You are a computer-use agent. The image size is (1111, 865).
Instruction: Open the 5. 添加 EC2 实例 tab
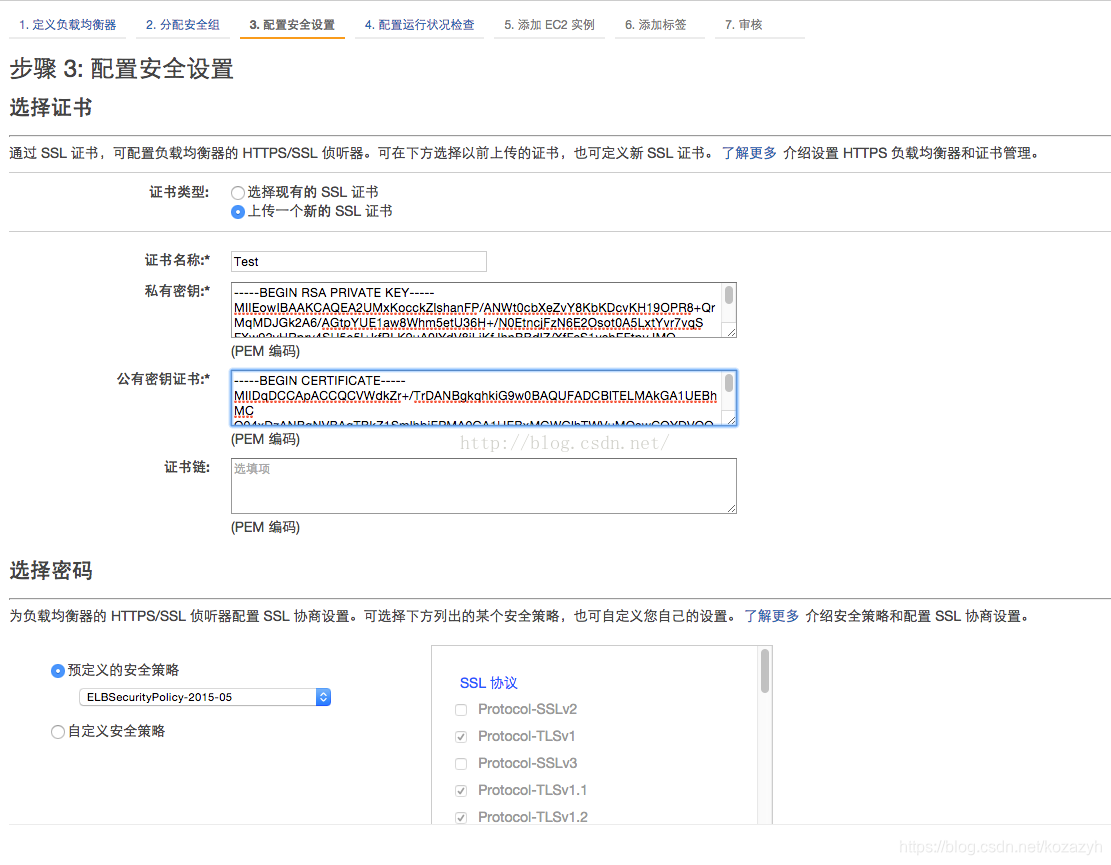pyautogui.click(x=549, y=25)
